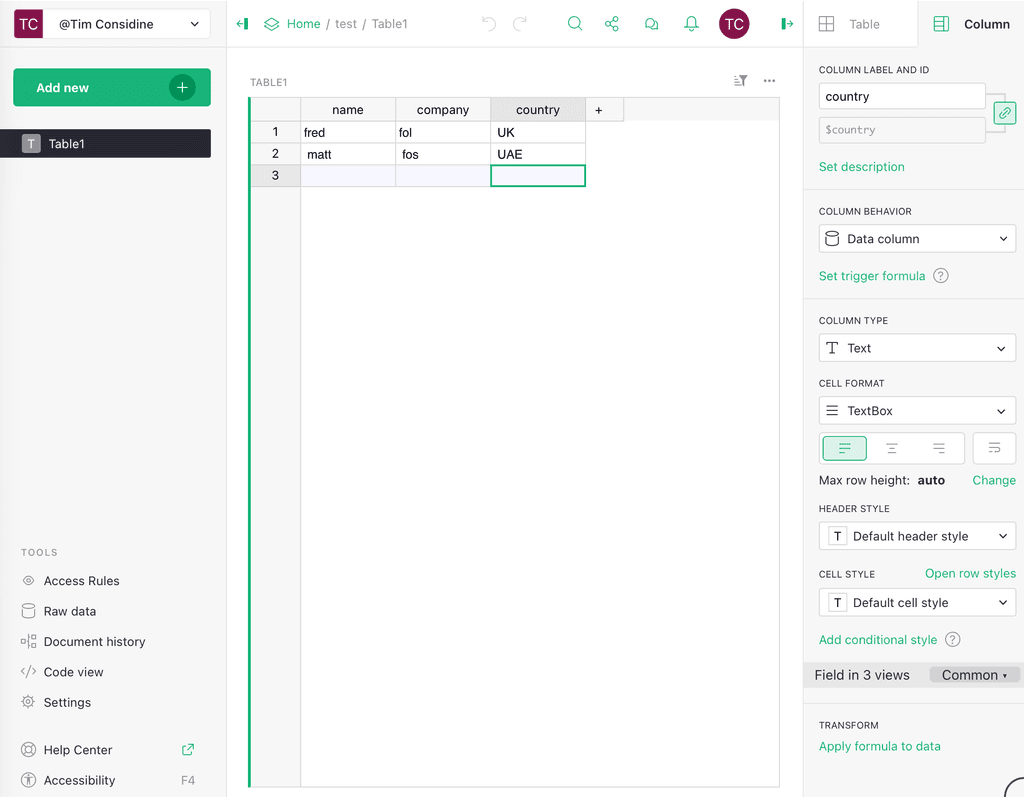The width and height of the screenshot is (1024, 797).
Task: Click the Add new button
Action: pyautogui.click(x=111, y=88)
